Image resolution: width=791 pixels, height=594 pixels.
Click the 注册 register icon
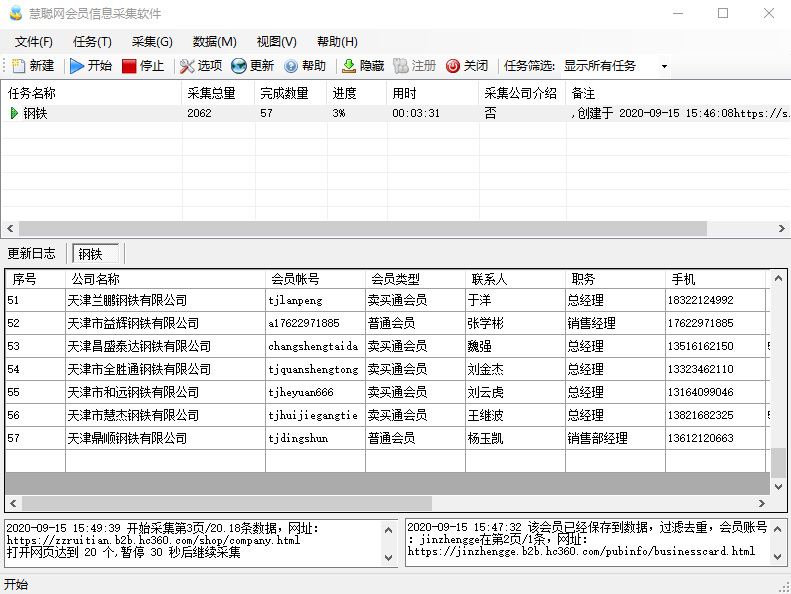coord(401,66)
